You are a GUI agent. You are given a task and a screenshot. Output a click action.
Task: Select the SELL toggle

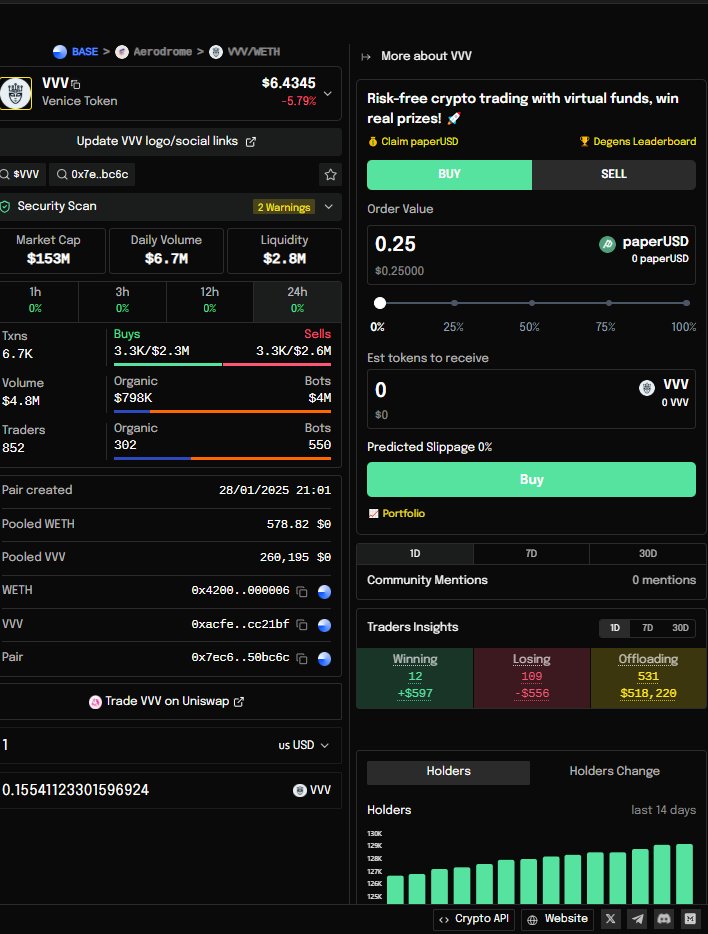[614, 175]
